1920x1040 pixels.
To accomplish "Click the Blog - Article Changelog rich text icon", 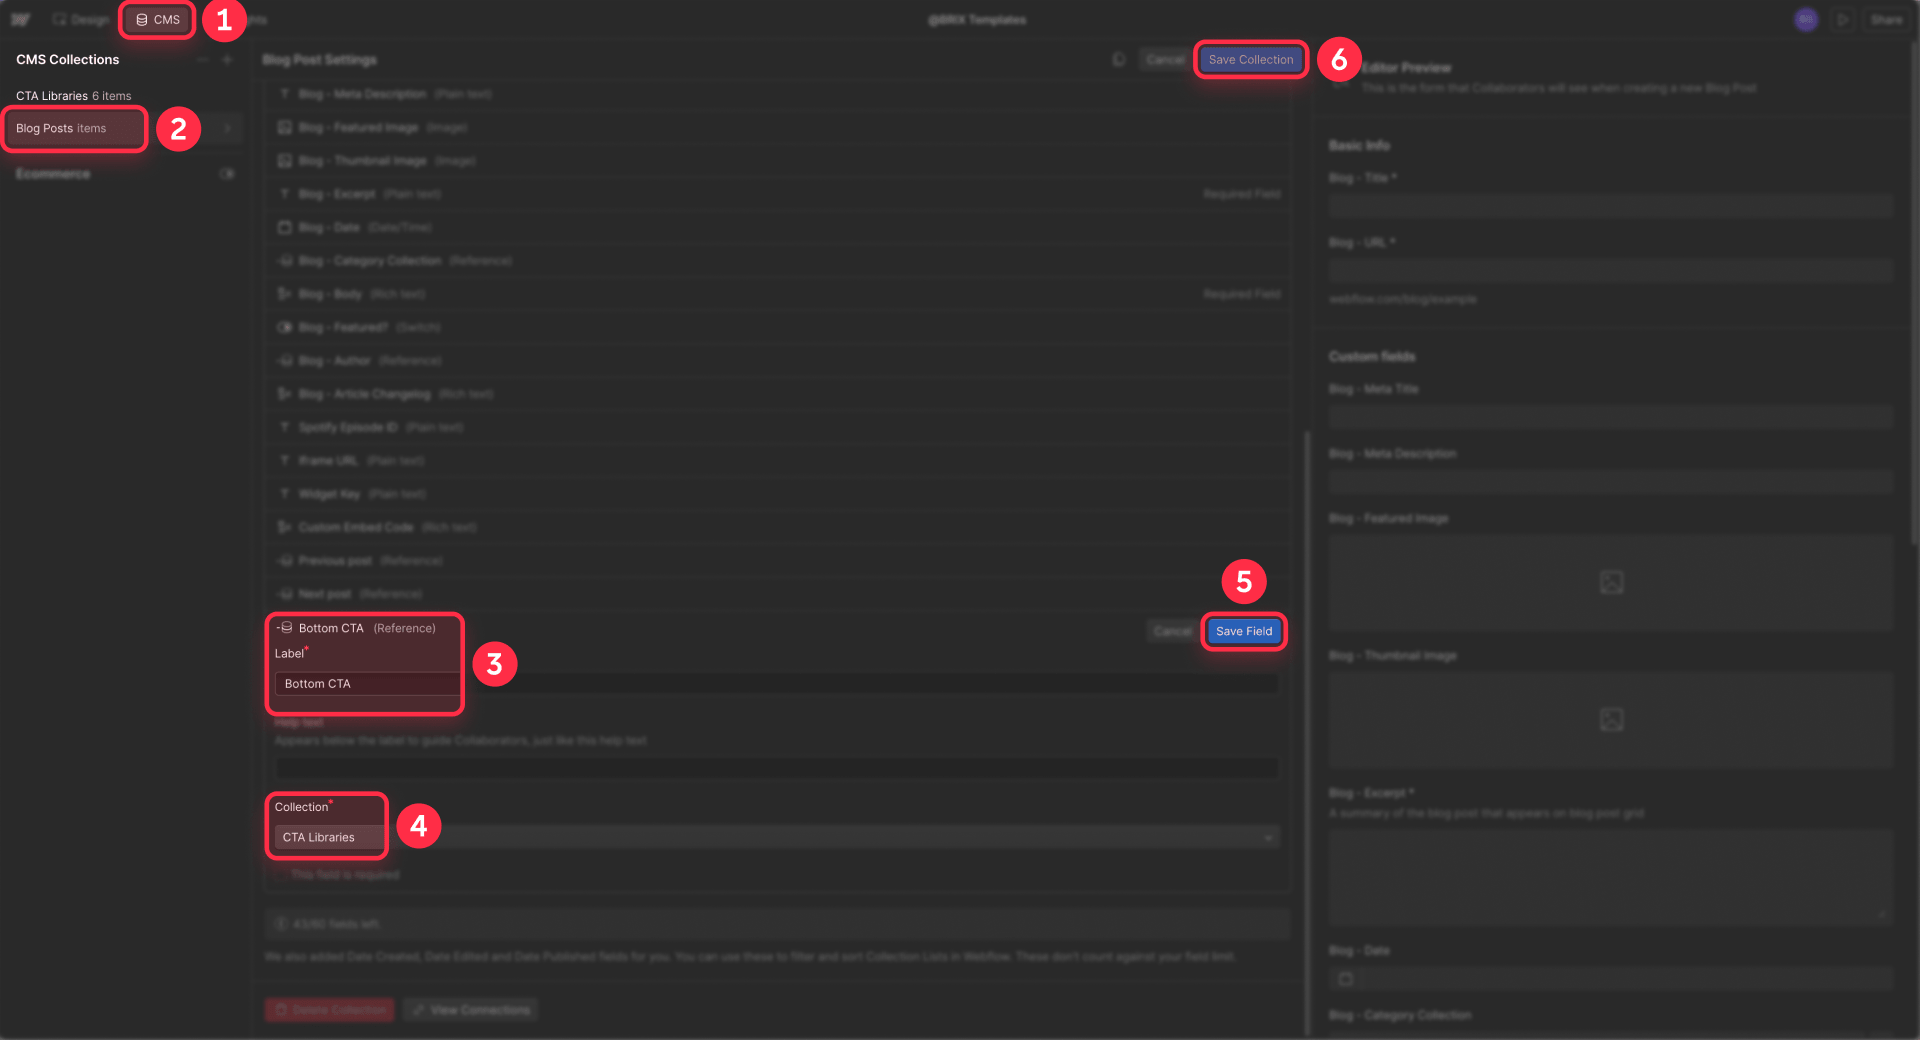I will [x=285, y=394].
